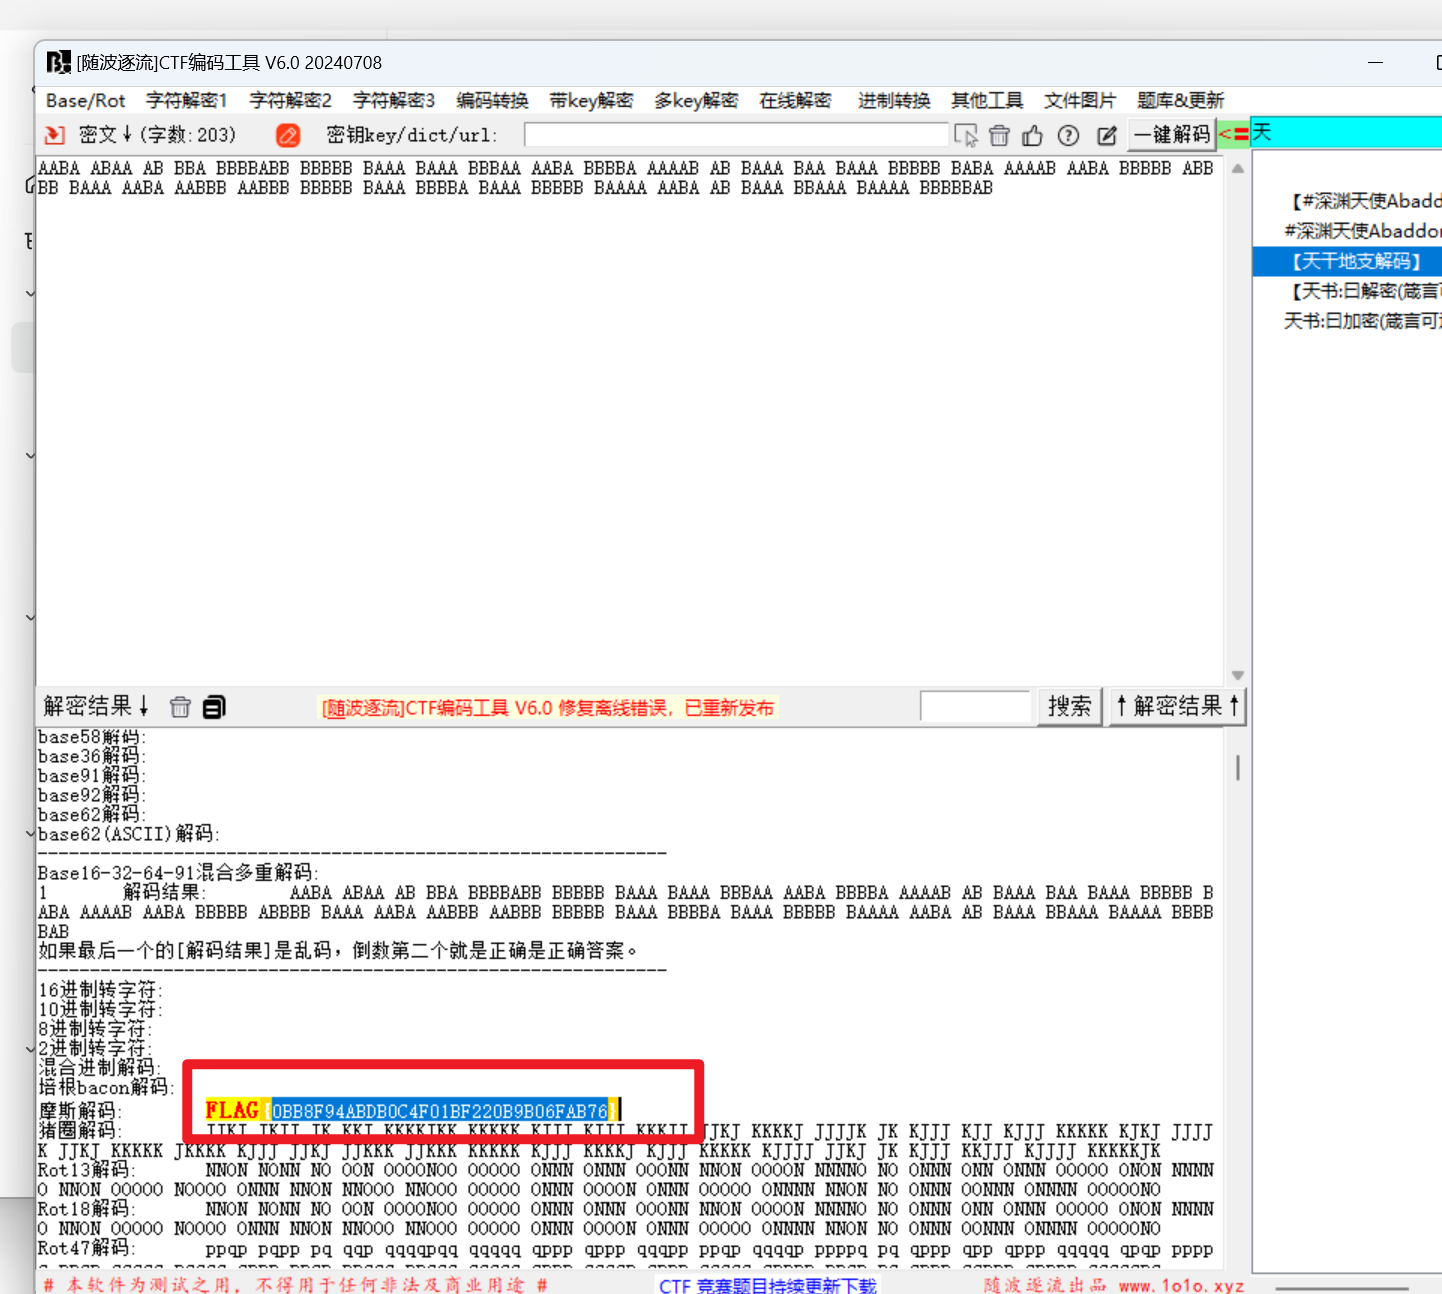Screen dimensions: 1442x1294
Task: Click the copy results icon next to the trash
Action: click(x=214, y=707)
